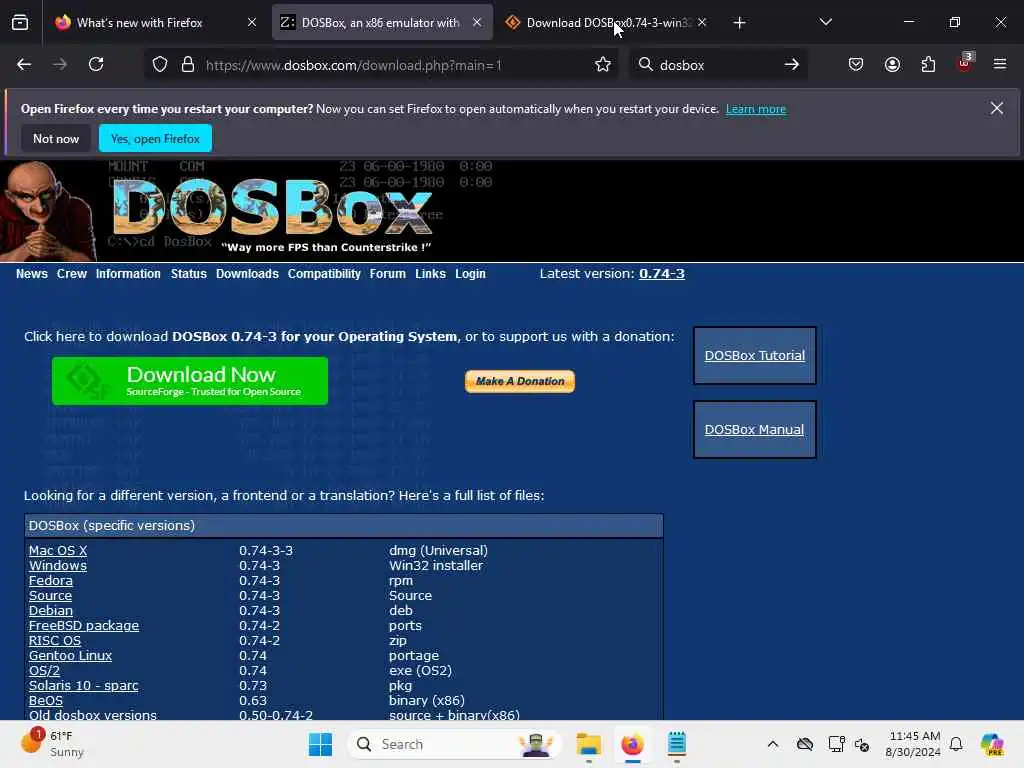This screenshot has height=768, width=1024.
Task: Switch to What's new with Firefox tab
Action: pos(155,23)
